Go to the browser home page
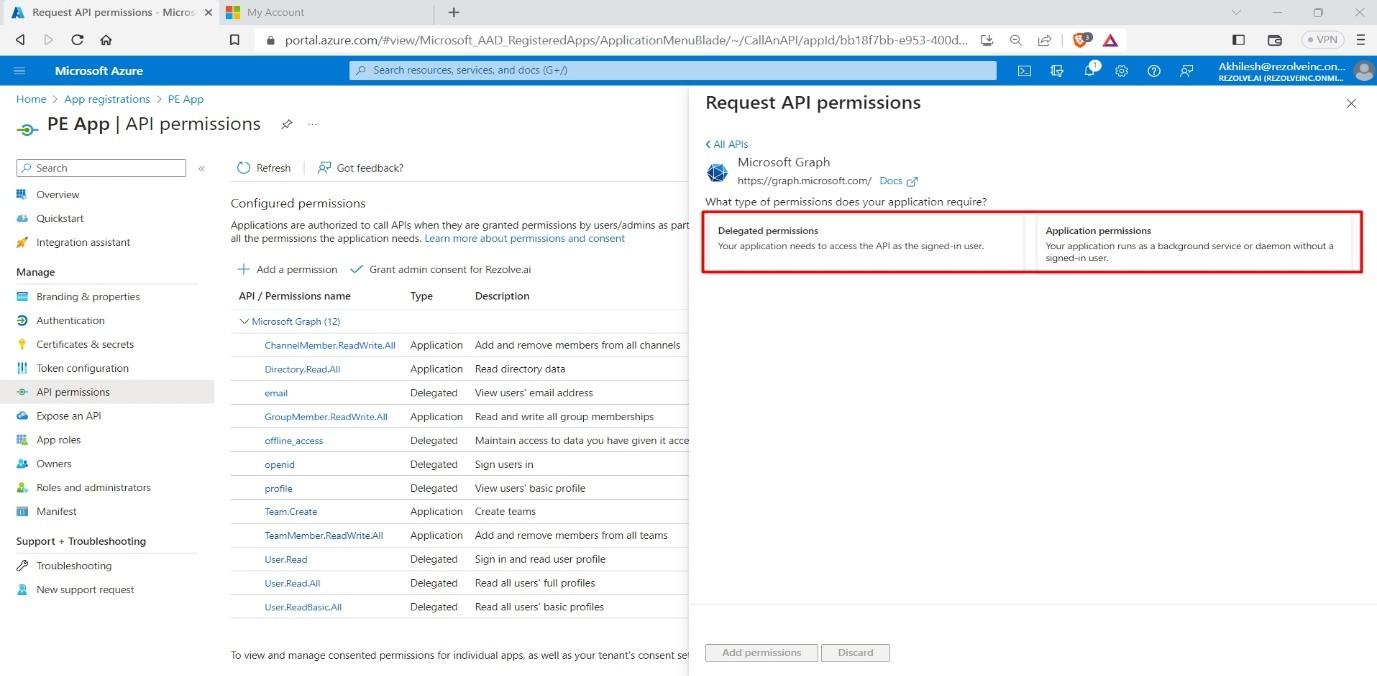 pos(106,40)
